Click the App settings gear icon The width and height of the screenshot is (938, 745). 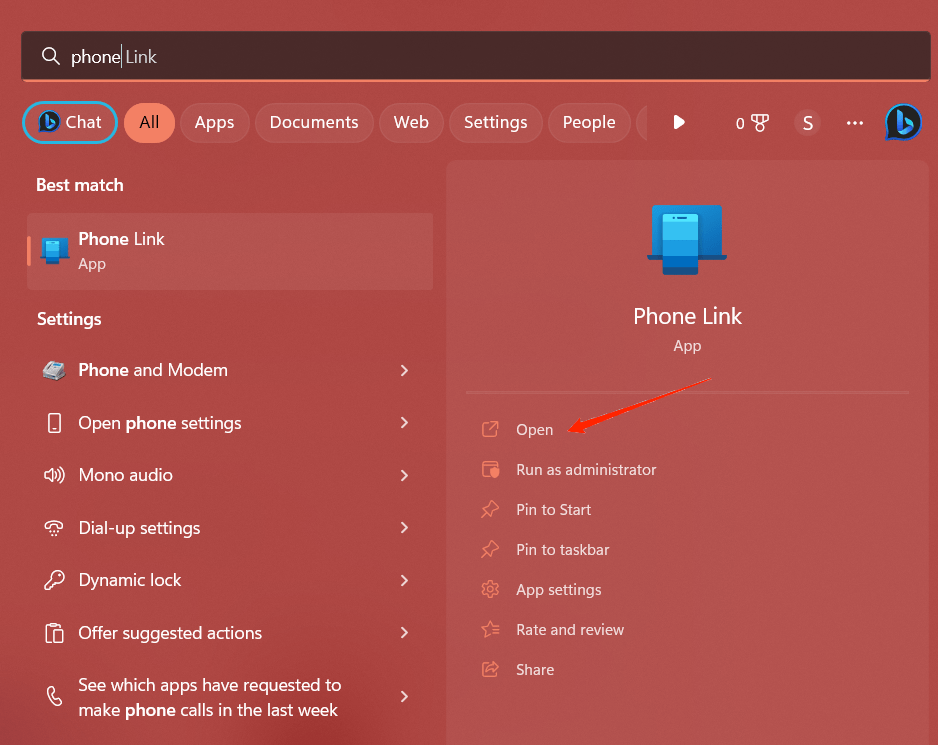click(490, 589)
